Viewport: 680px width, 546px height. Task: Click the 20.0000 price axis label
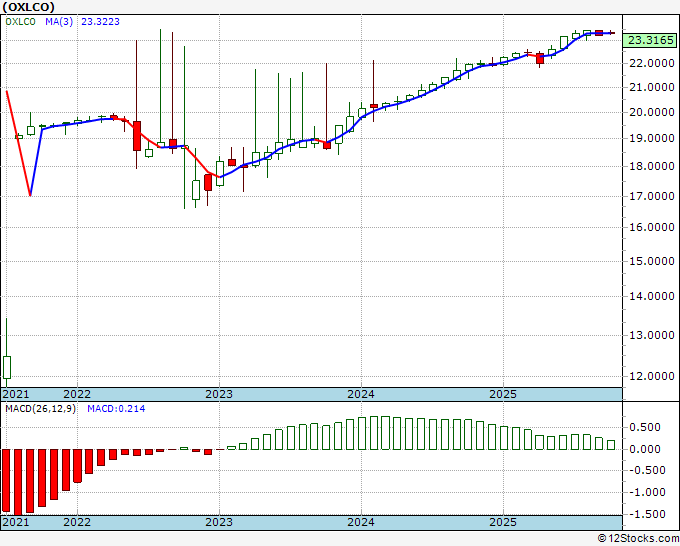click(x=652, y=112)
